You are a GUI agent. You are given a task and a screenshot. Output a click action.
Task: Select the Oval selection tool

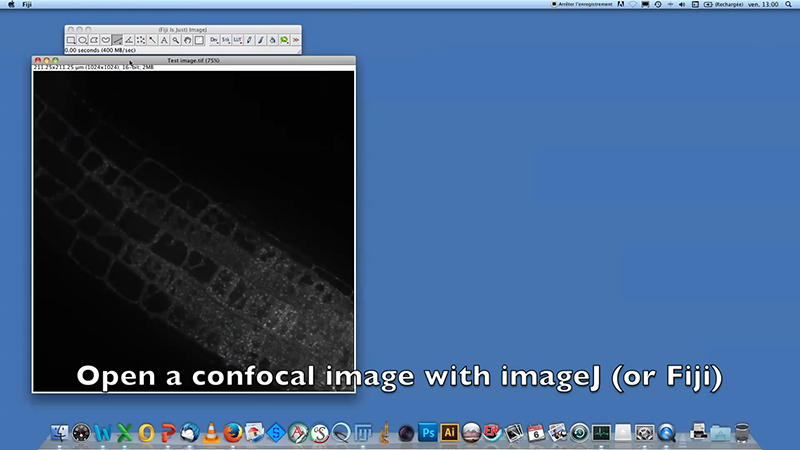click(83, 40)
